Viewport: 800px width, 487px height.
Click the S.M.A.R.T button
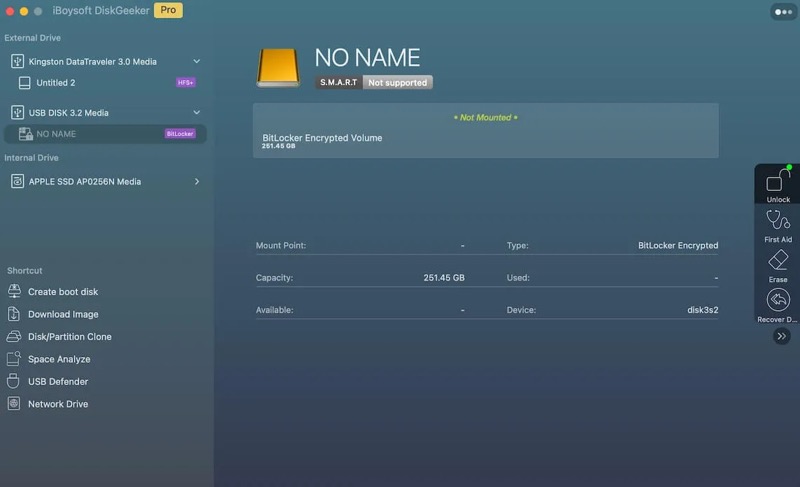(x=339, y=82)
